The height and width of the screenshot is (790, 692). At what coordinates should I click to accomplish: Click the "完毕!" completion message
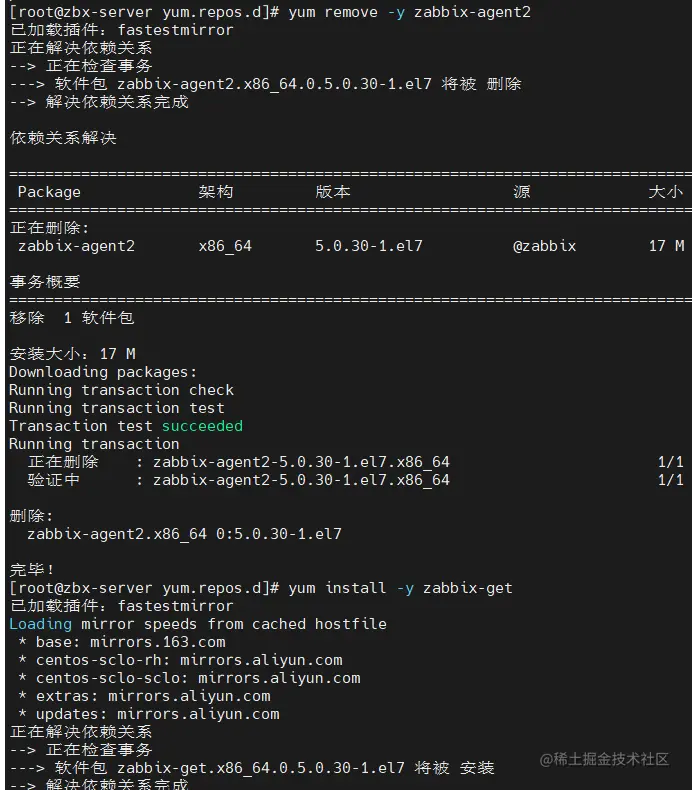(x=32, y=570)
